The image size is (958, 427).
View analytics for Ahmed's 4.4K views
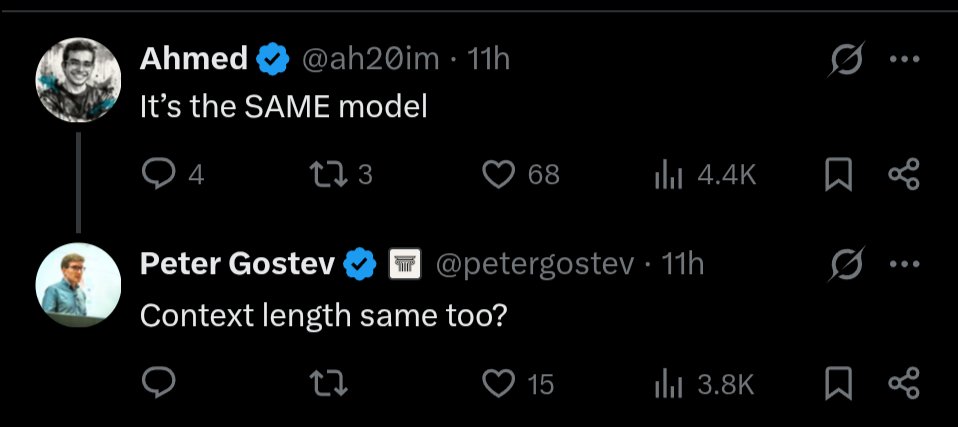click(668, 176)
